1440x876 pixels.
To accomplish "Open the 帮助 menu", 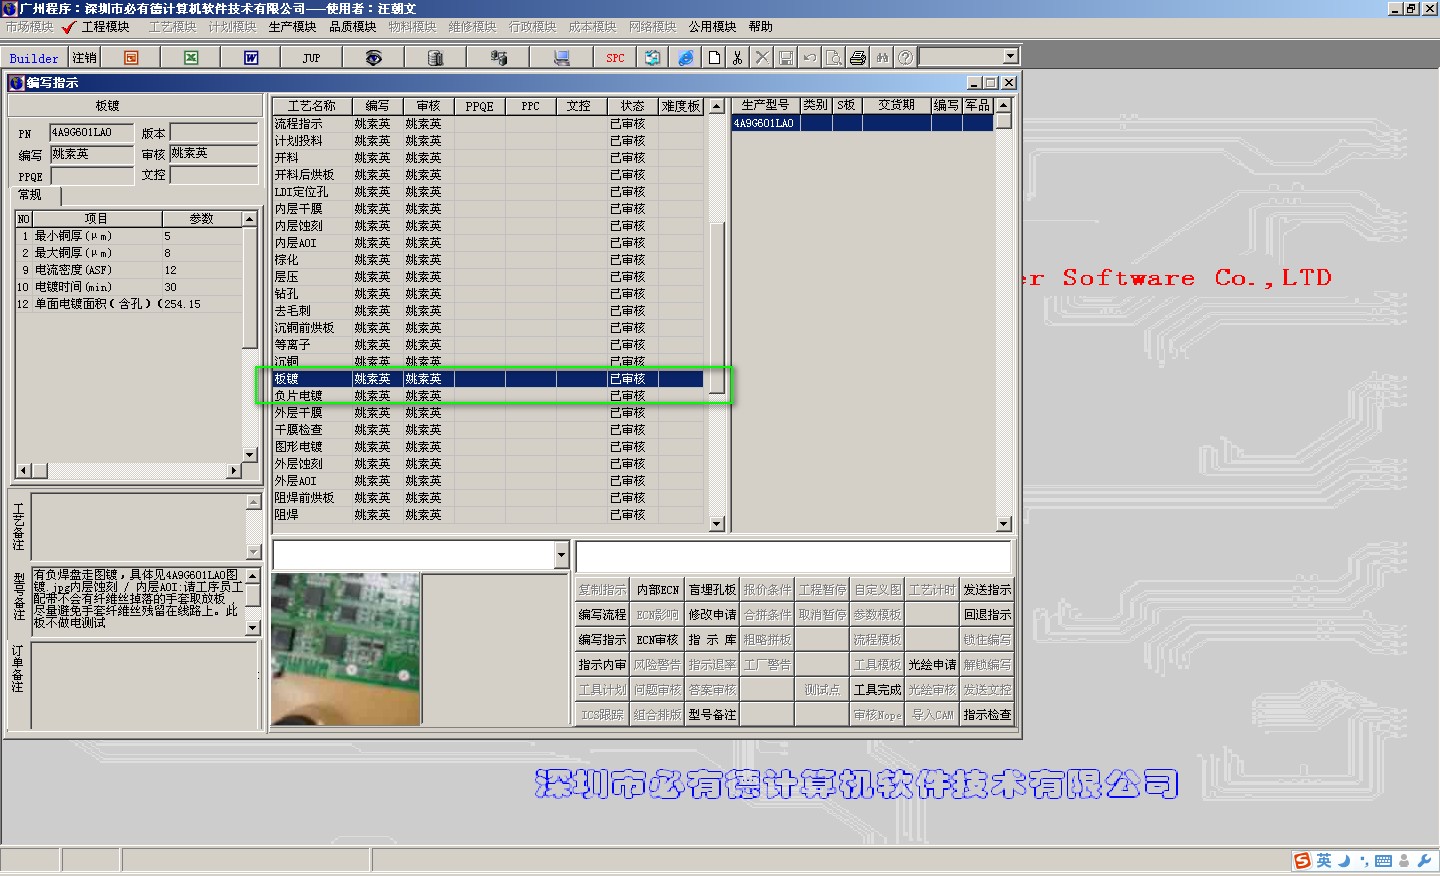I will [x=760, y=27].
